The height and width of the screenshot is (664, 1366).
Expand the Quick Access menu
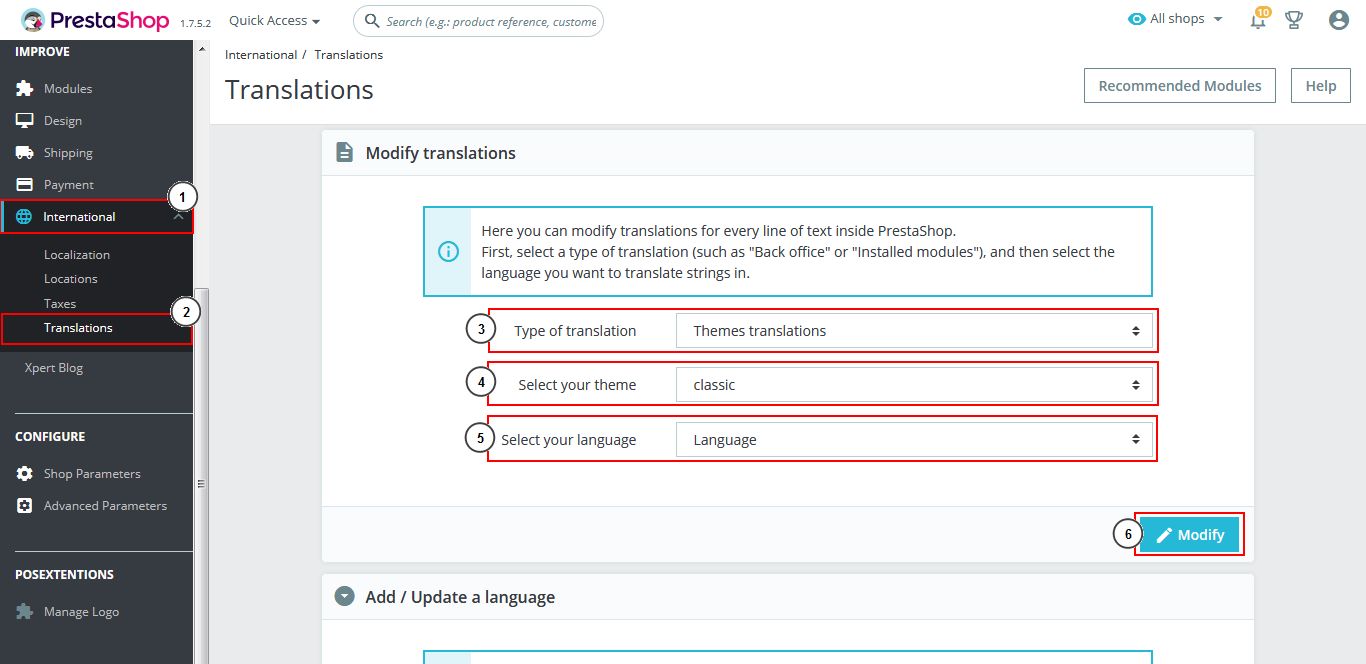pos(274,20)
